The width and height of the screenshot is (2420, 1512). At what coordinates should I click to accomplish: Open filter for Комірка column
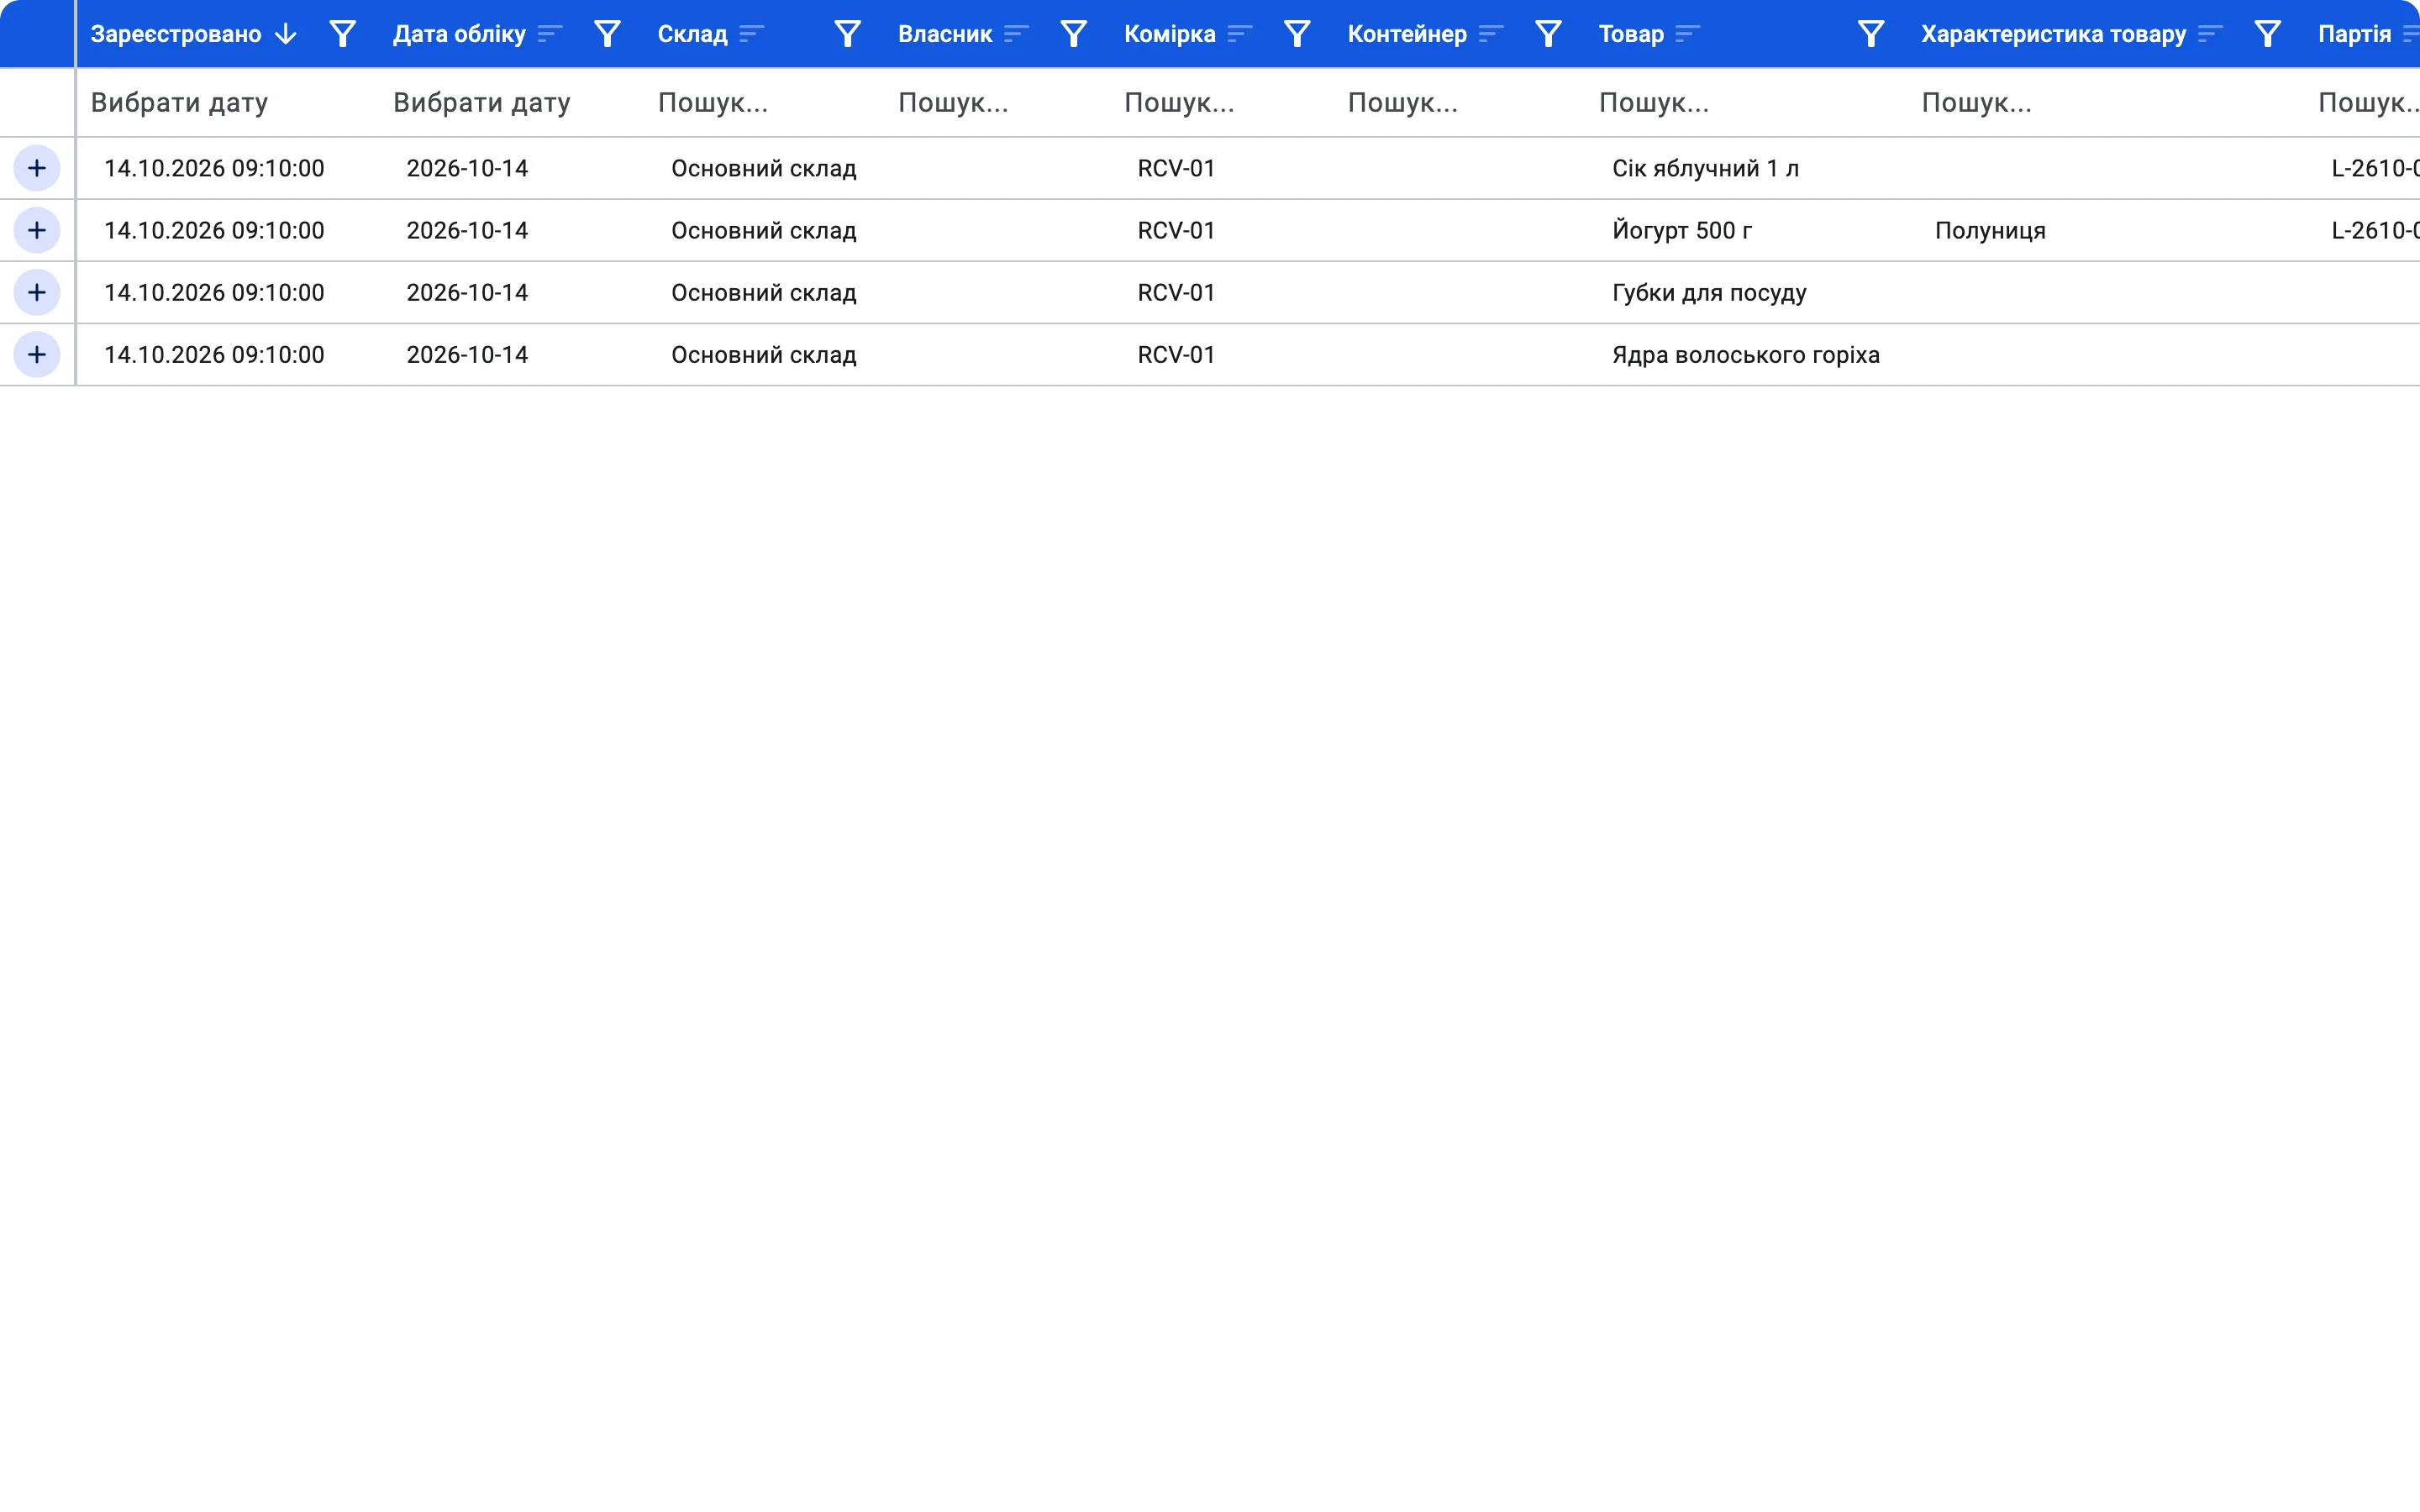1297,34
